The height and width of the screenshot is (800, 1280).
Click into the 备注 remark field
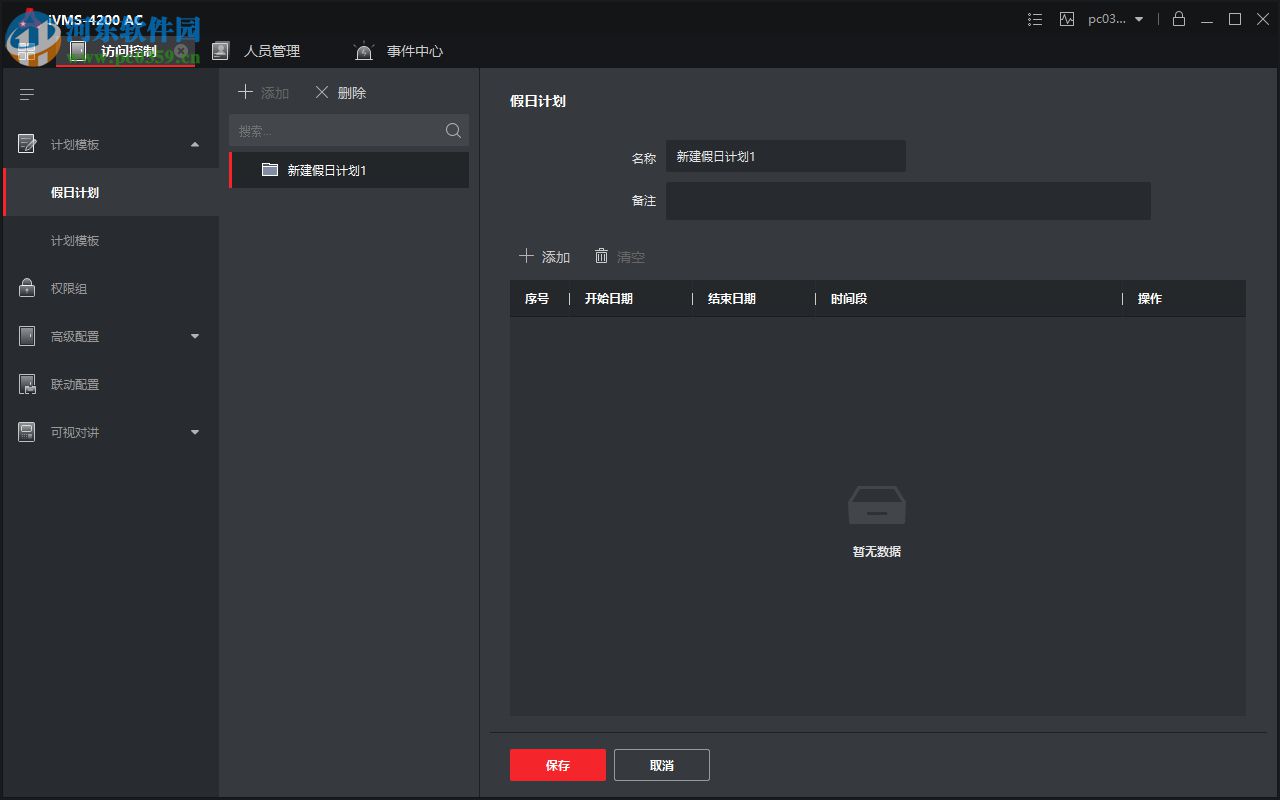point(908,200)
